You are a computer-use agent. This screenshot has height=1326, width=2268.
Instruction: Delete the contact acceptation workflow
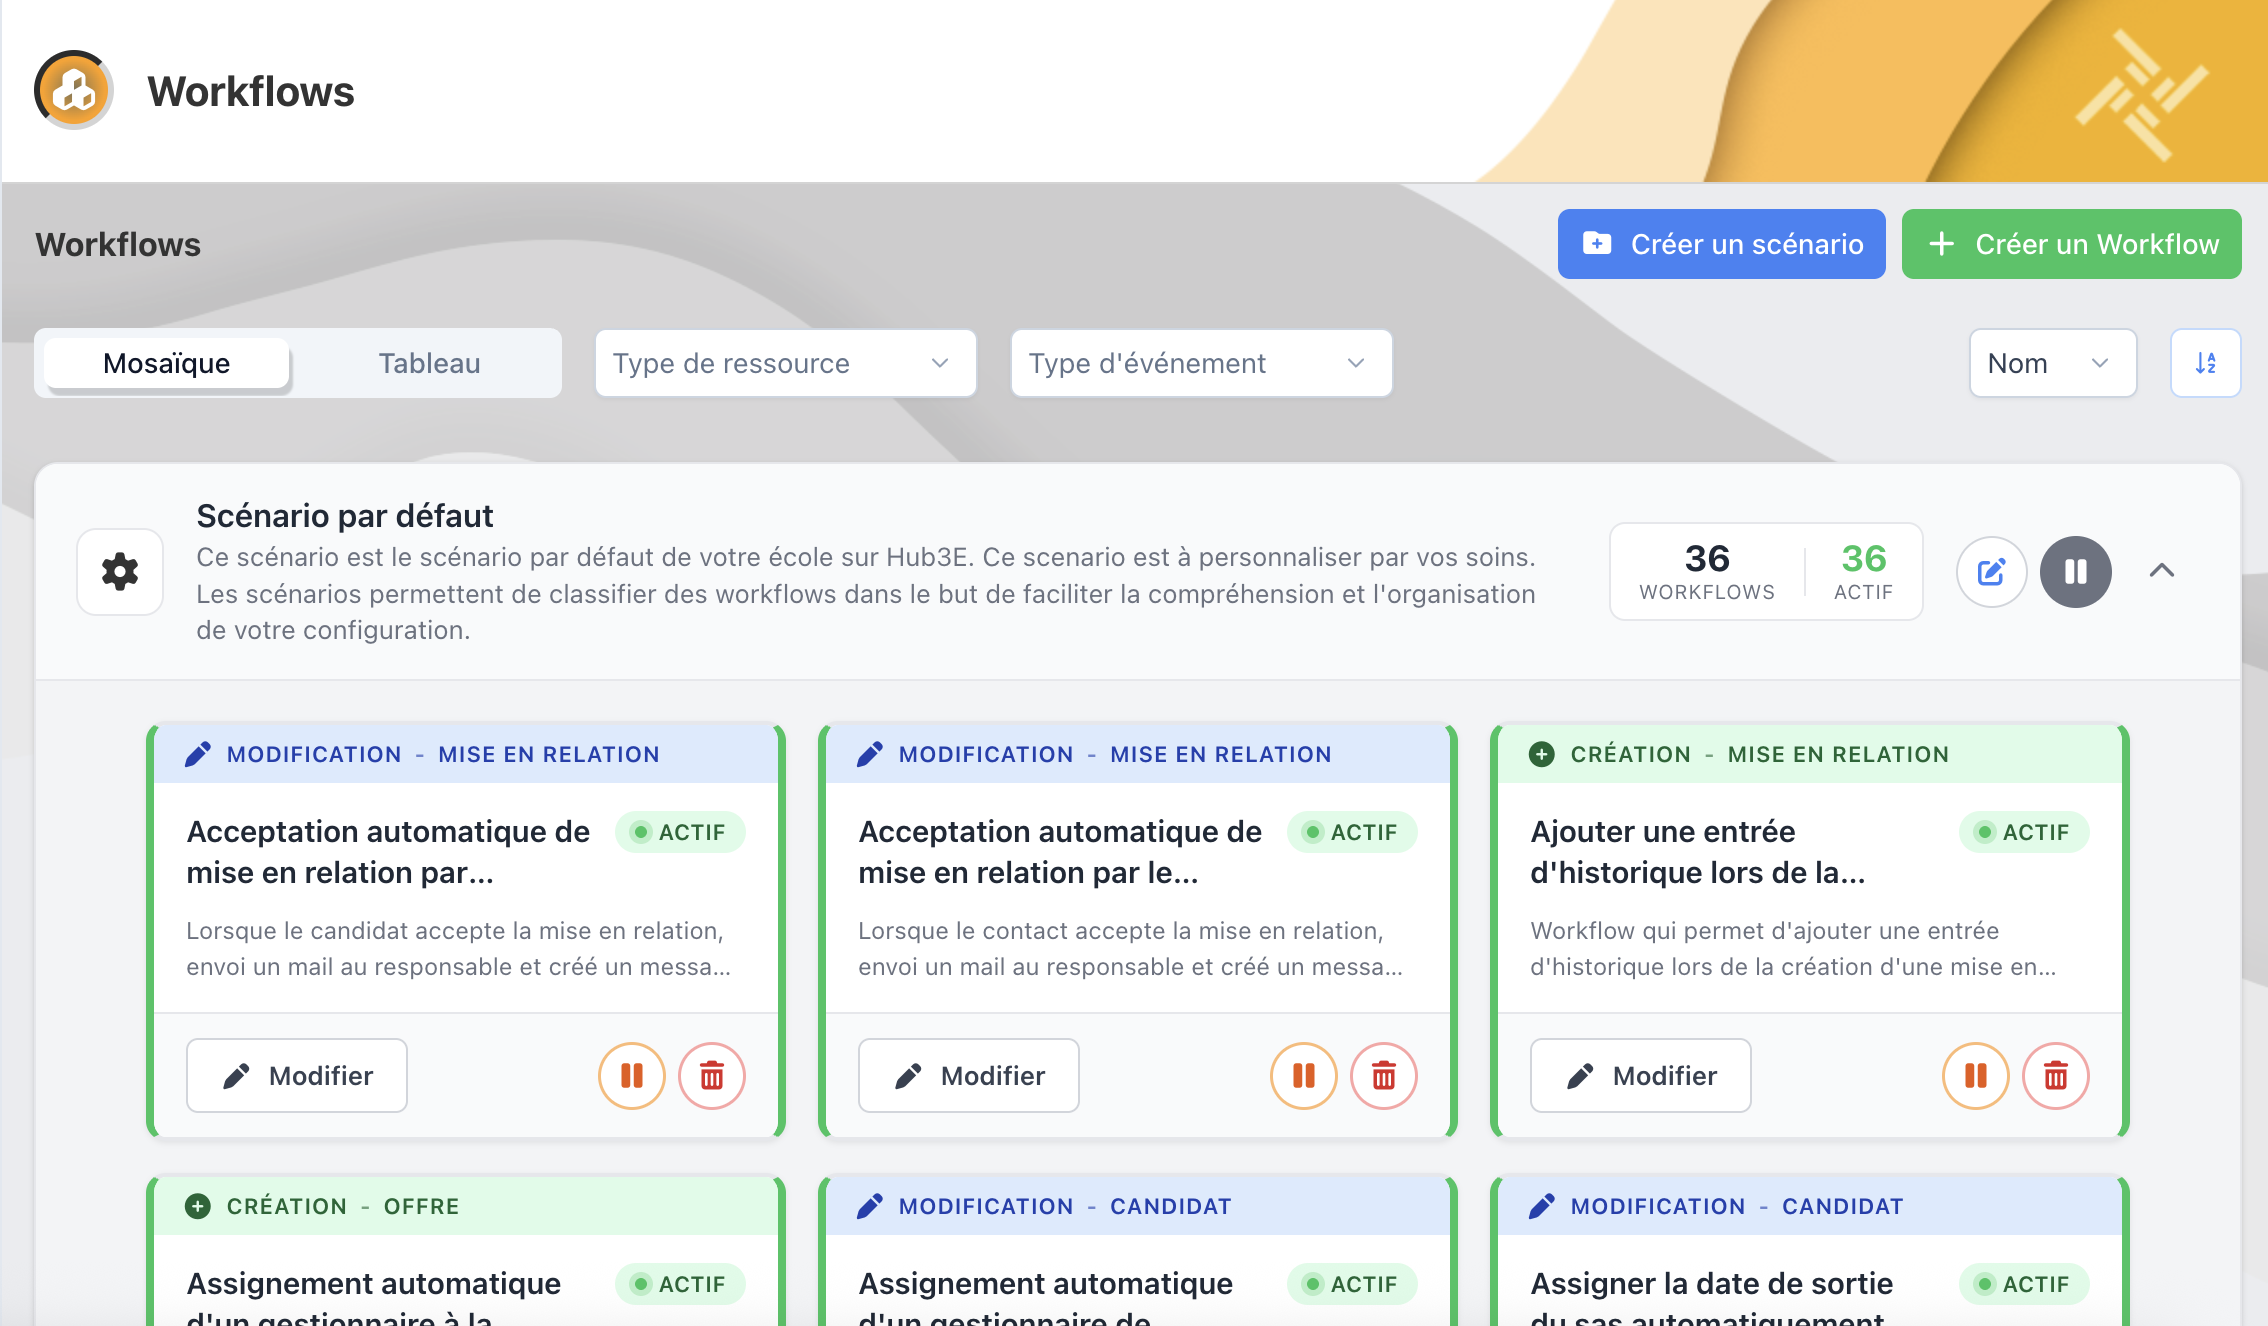click(1384, 1076)
